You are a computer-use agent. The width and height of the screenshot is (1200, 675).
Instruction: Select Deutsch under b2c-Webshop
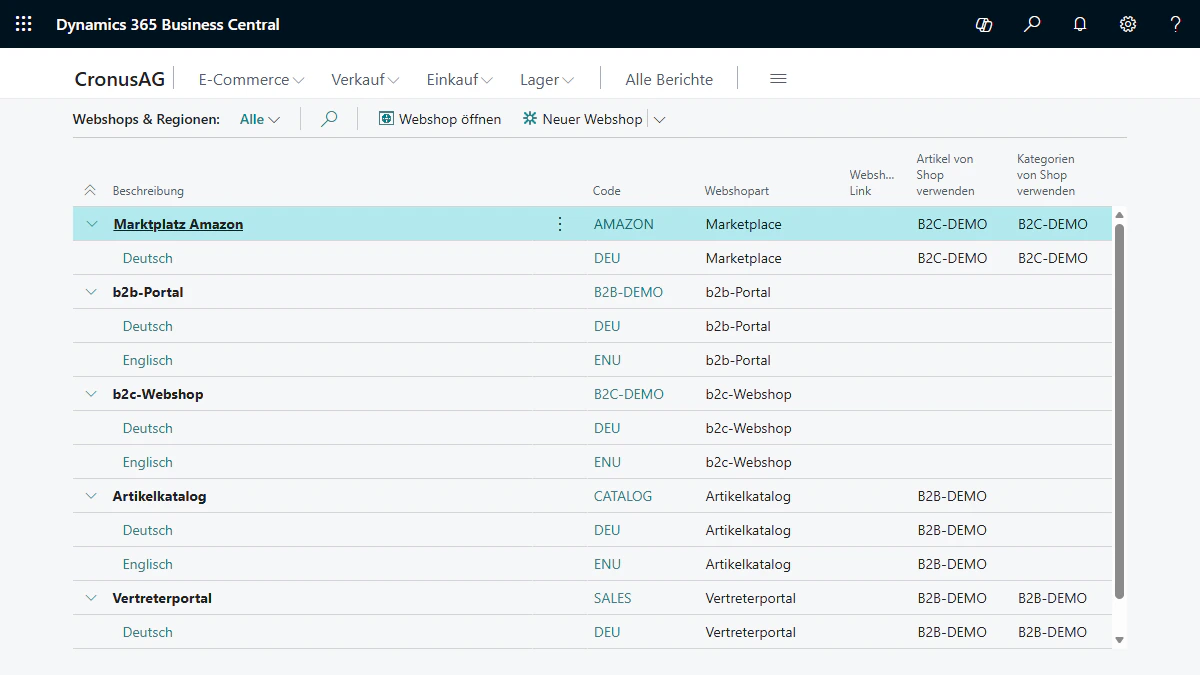[148, 428]
